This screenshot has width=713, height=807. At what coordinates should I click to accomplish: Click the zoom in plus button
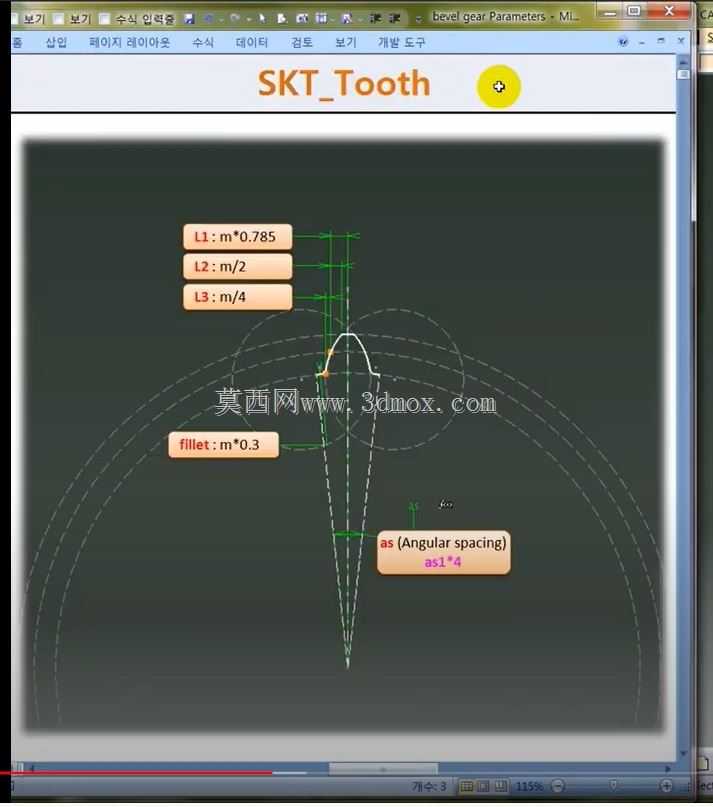(x=666, y=786)
